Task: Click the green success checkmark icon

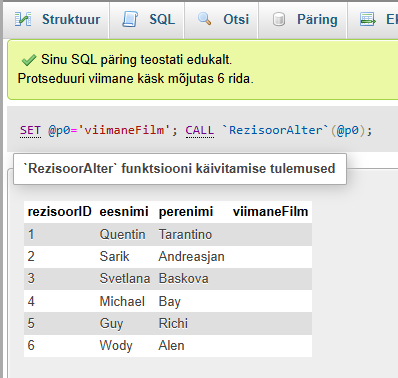Action: click(29, 60)
